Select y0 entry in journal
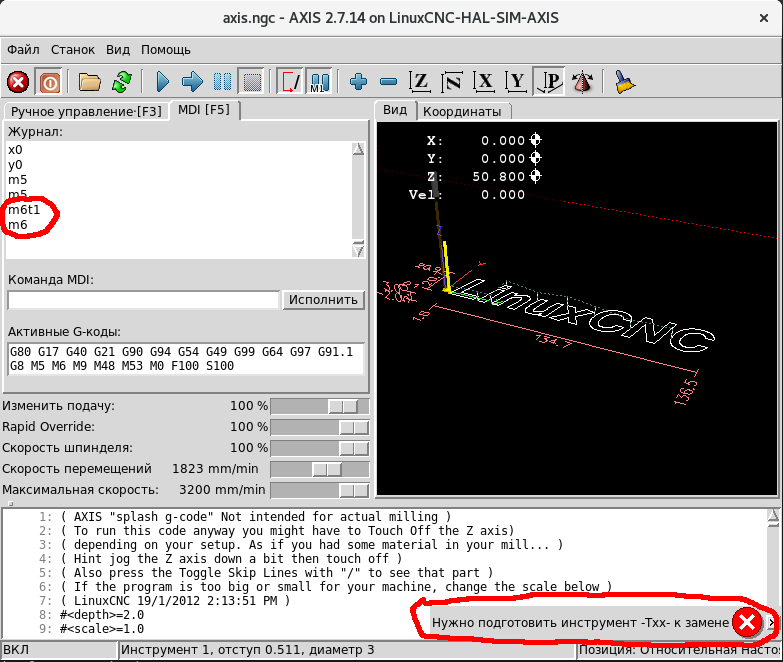 pos(15,165)
